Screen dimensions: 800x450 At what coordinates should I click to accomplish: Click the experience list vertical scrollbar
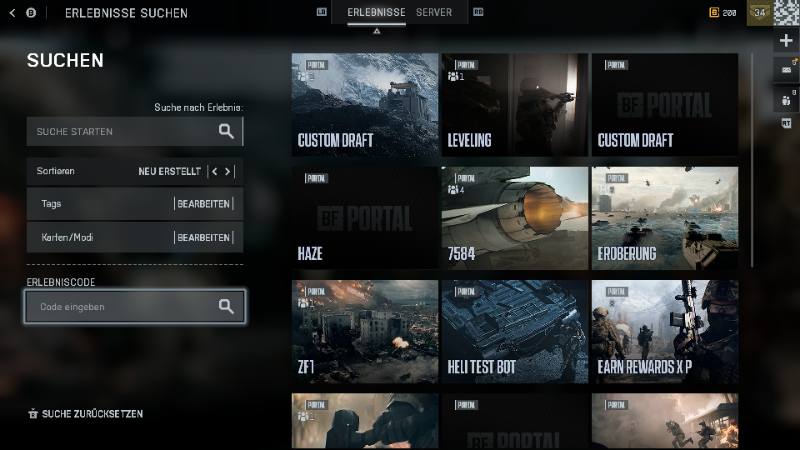[x=752, y=160]
